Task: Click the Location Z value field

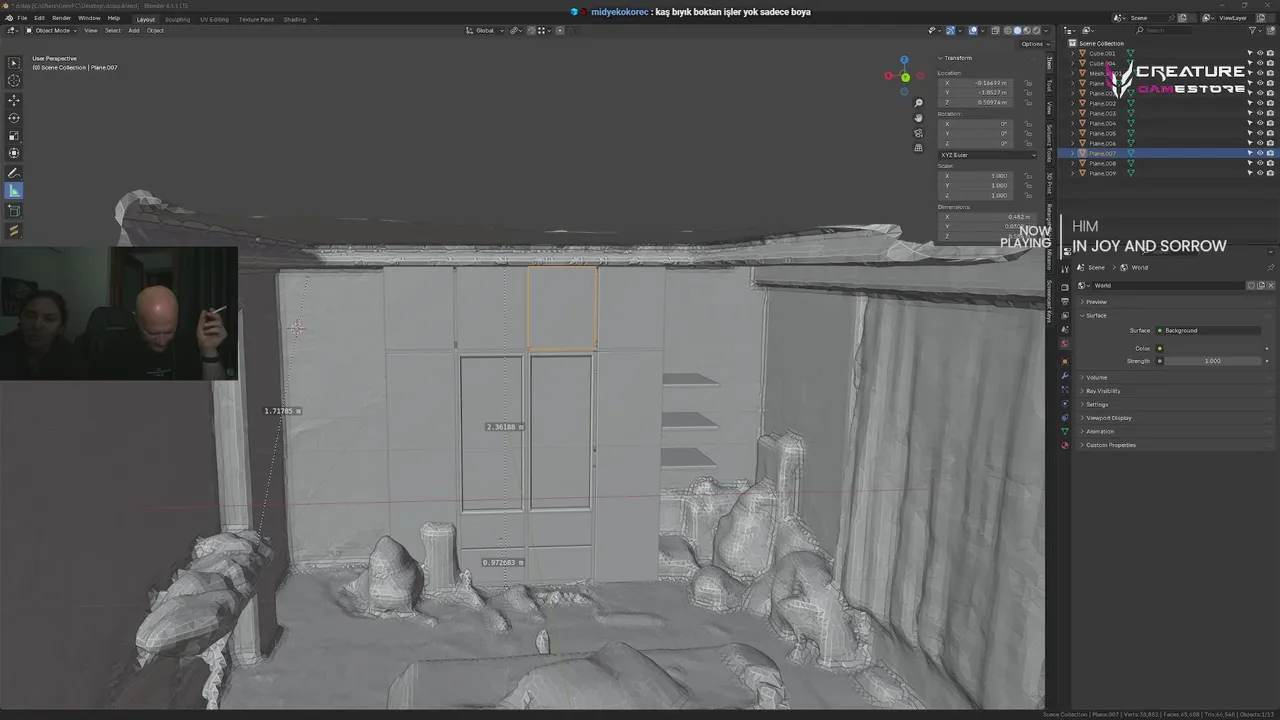Action: click(978, 102)
